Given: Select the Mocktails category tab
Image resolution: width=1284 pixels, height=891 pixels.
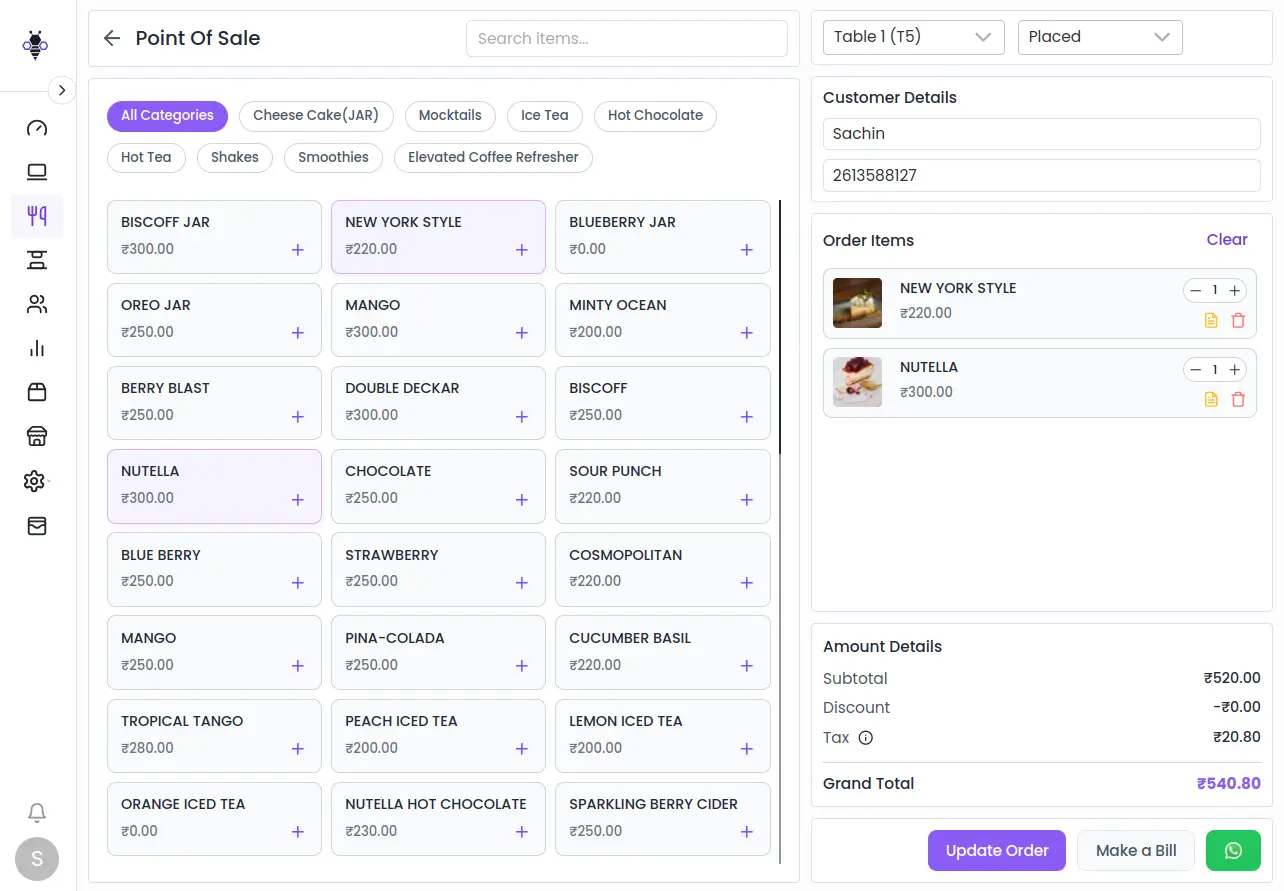Looking at the screenshot, I should [450, 116].
